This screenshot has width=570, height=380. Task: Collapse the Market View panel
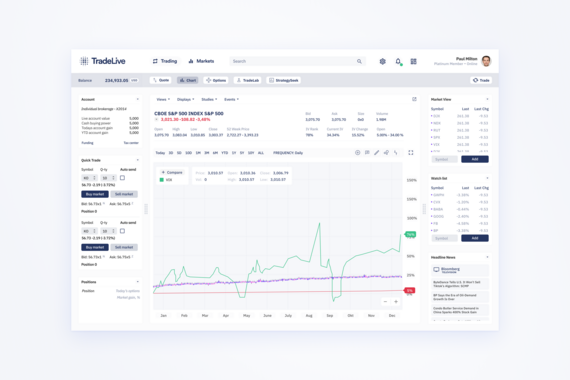pos(487,99)
